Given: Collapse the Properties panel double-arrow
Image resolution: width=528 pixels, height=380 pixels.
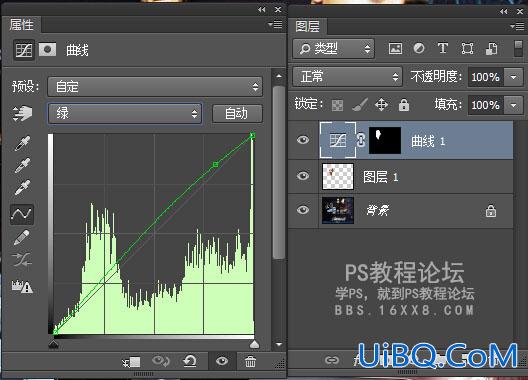Looking at the screenshot, I should point(262,10).
